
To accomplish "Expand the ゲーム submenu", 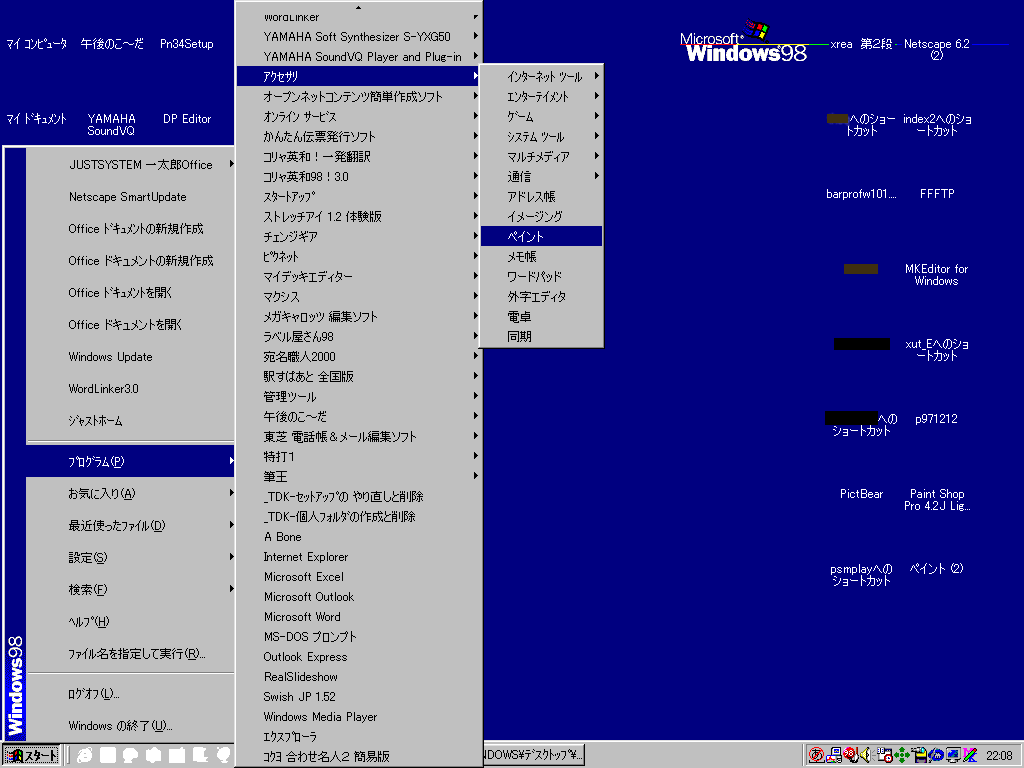I will 541,116.
